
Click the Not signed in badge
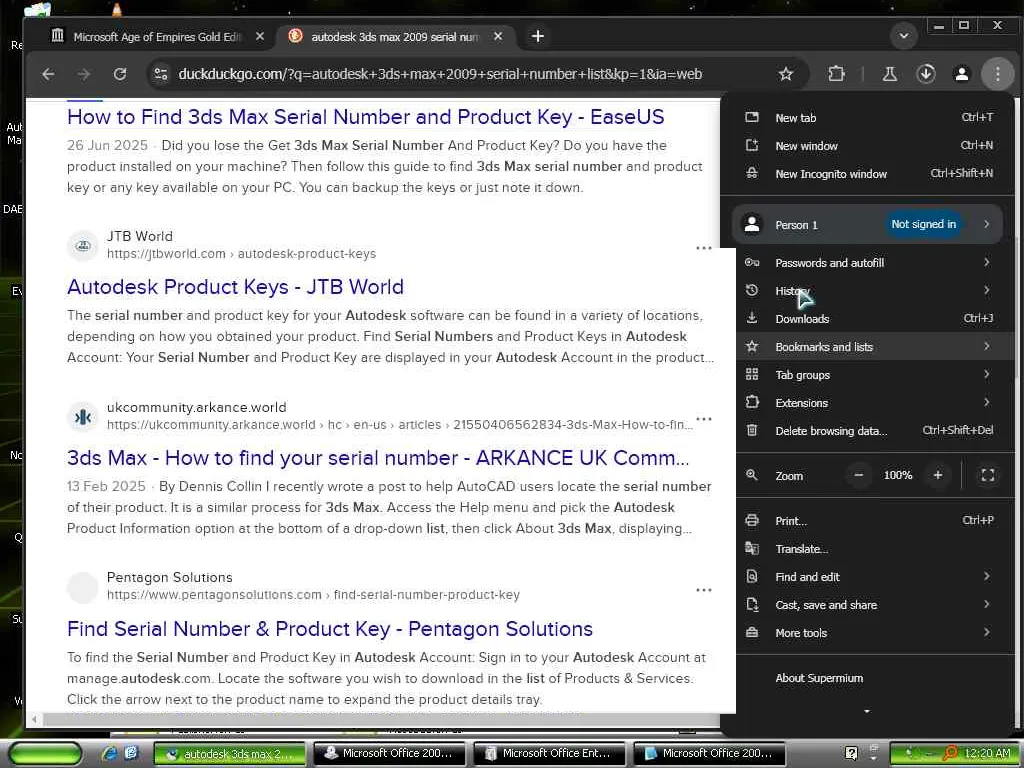[923, 225]
